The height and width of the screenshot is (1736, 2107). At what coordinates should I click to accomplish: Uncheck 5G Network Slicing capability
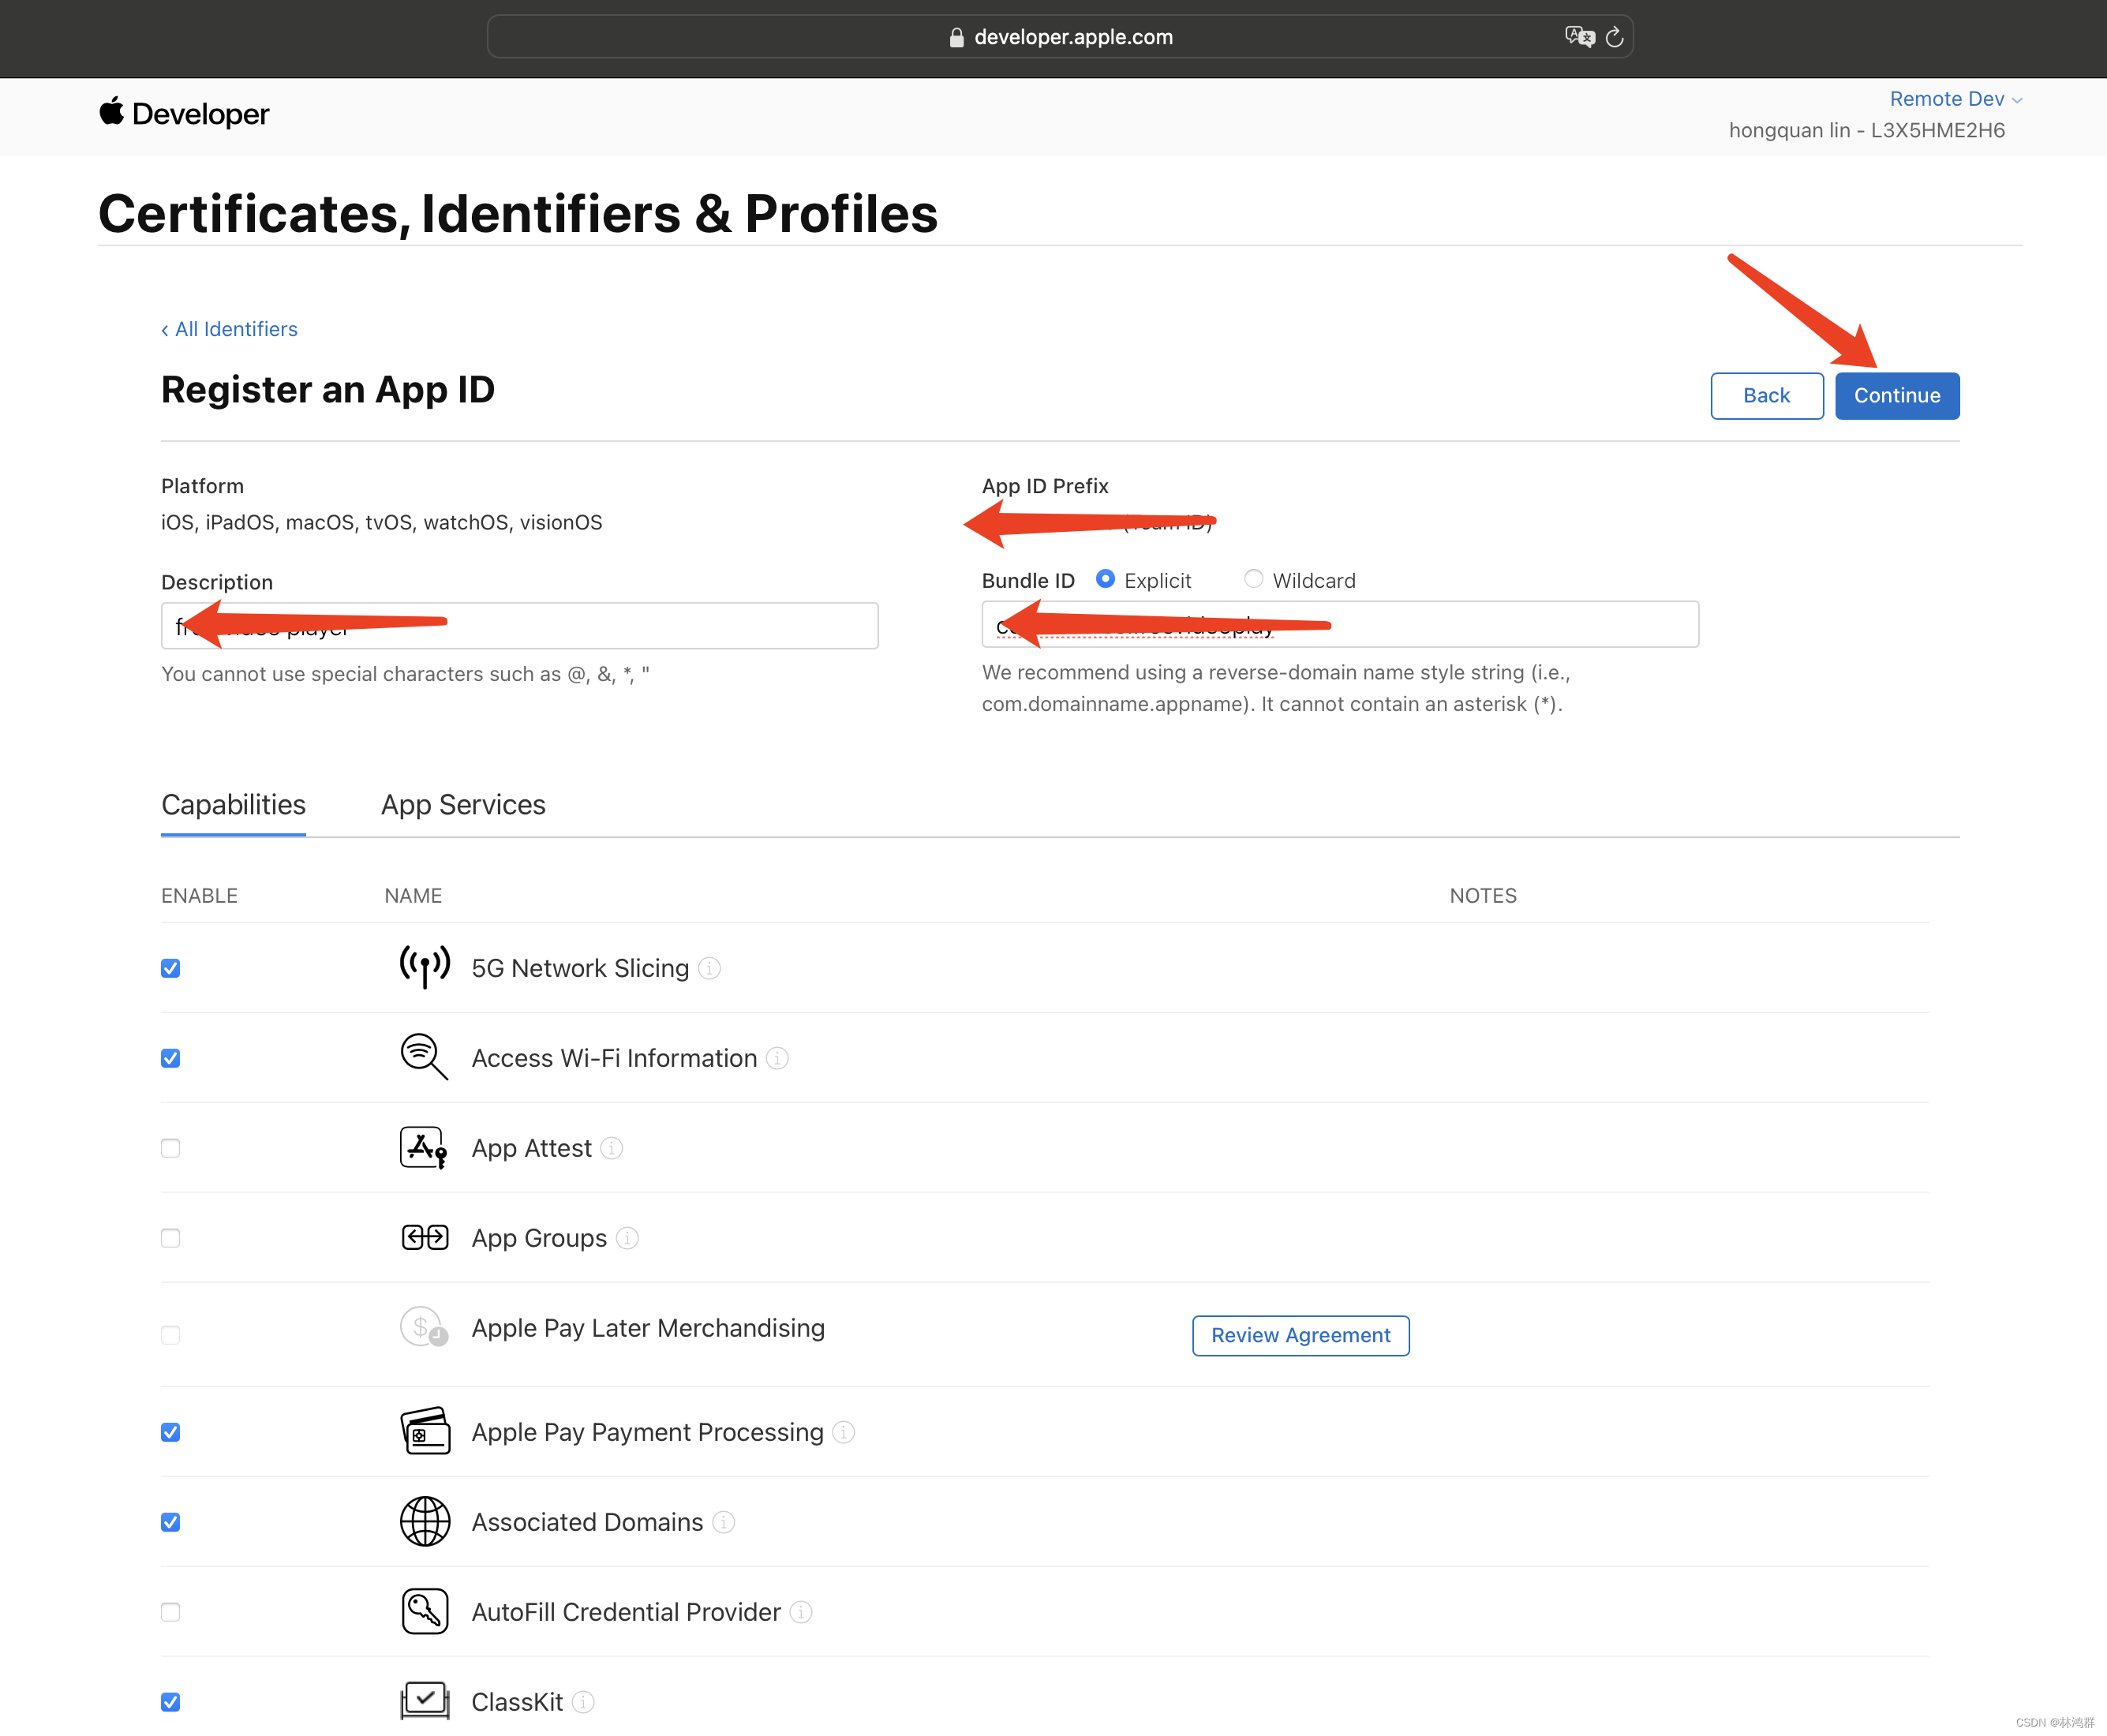[171, 968]
